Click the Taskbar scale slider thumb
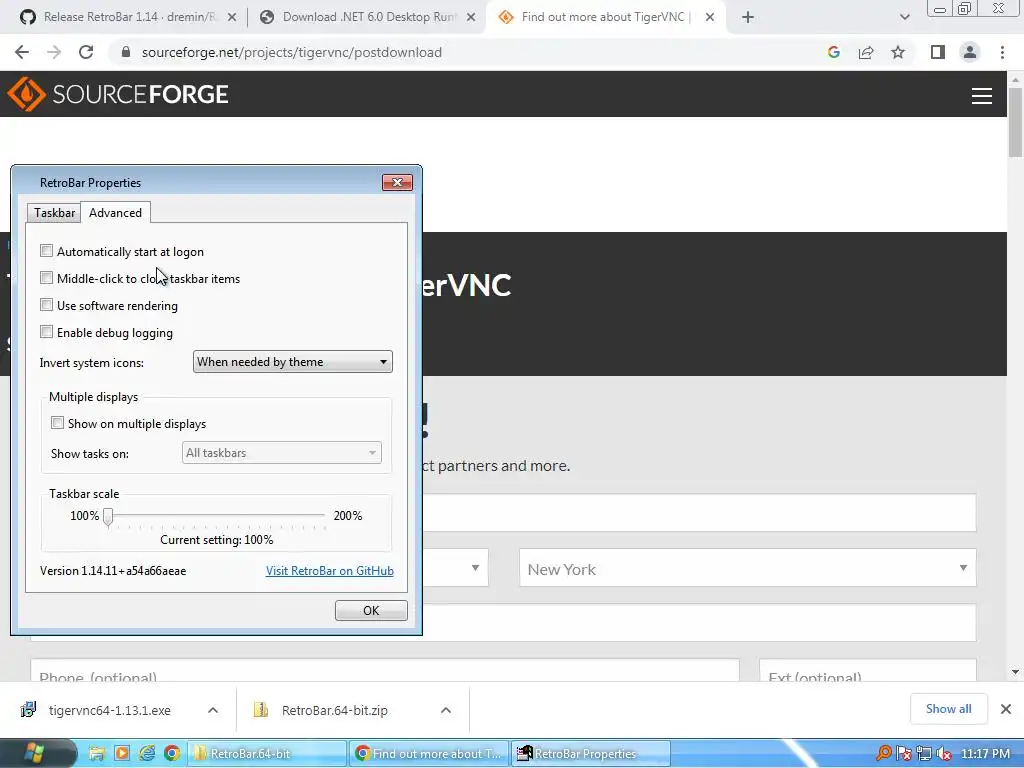Screen dimensions: 1024x768 [108, 517]
